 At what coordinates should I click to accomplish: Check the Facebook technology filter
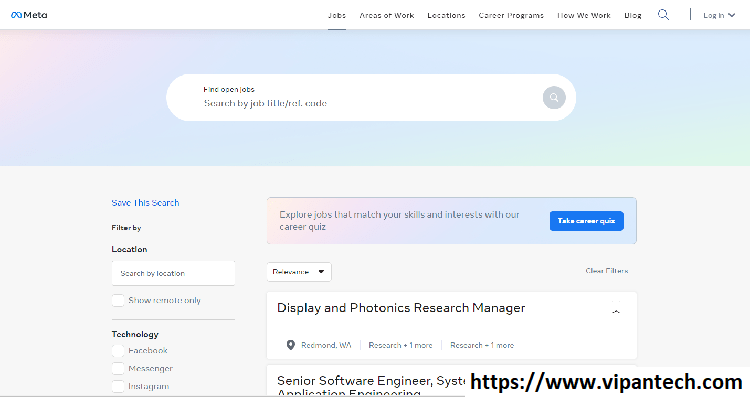(x=118, y=351)
